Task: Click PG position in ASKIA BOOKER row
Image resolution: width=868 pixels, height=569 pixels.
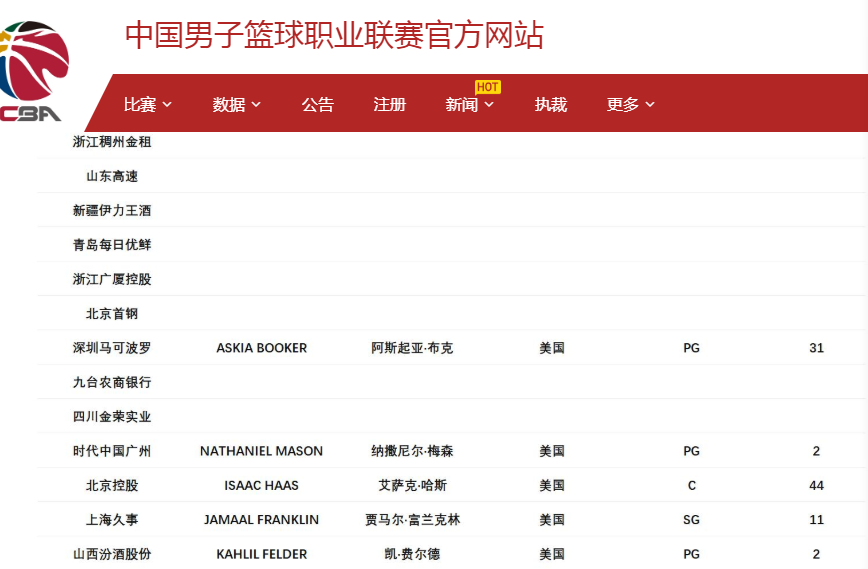Action: [691, 348]
